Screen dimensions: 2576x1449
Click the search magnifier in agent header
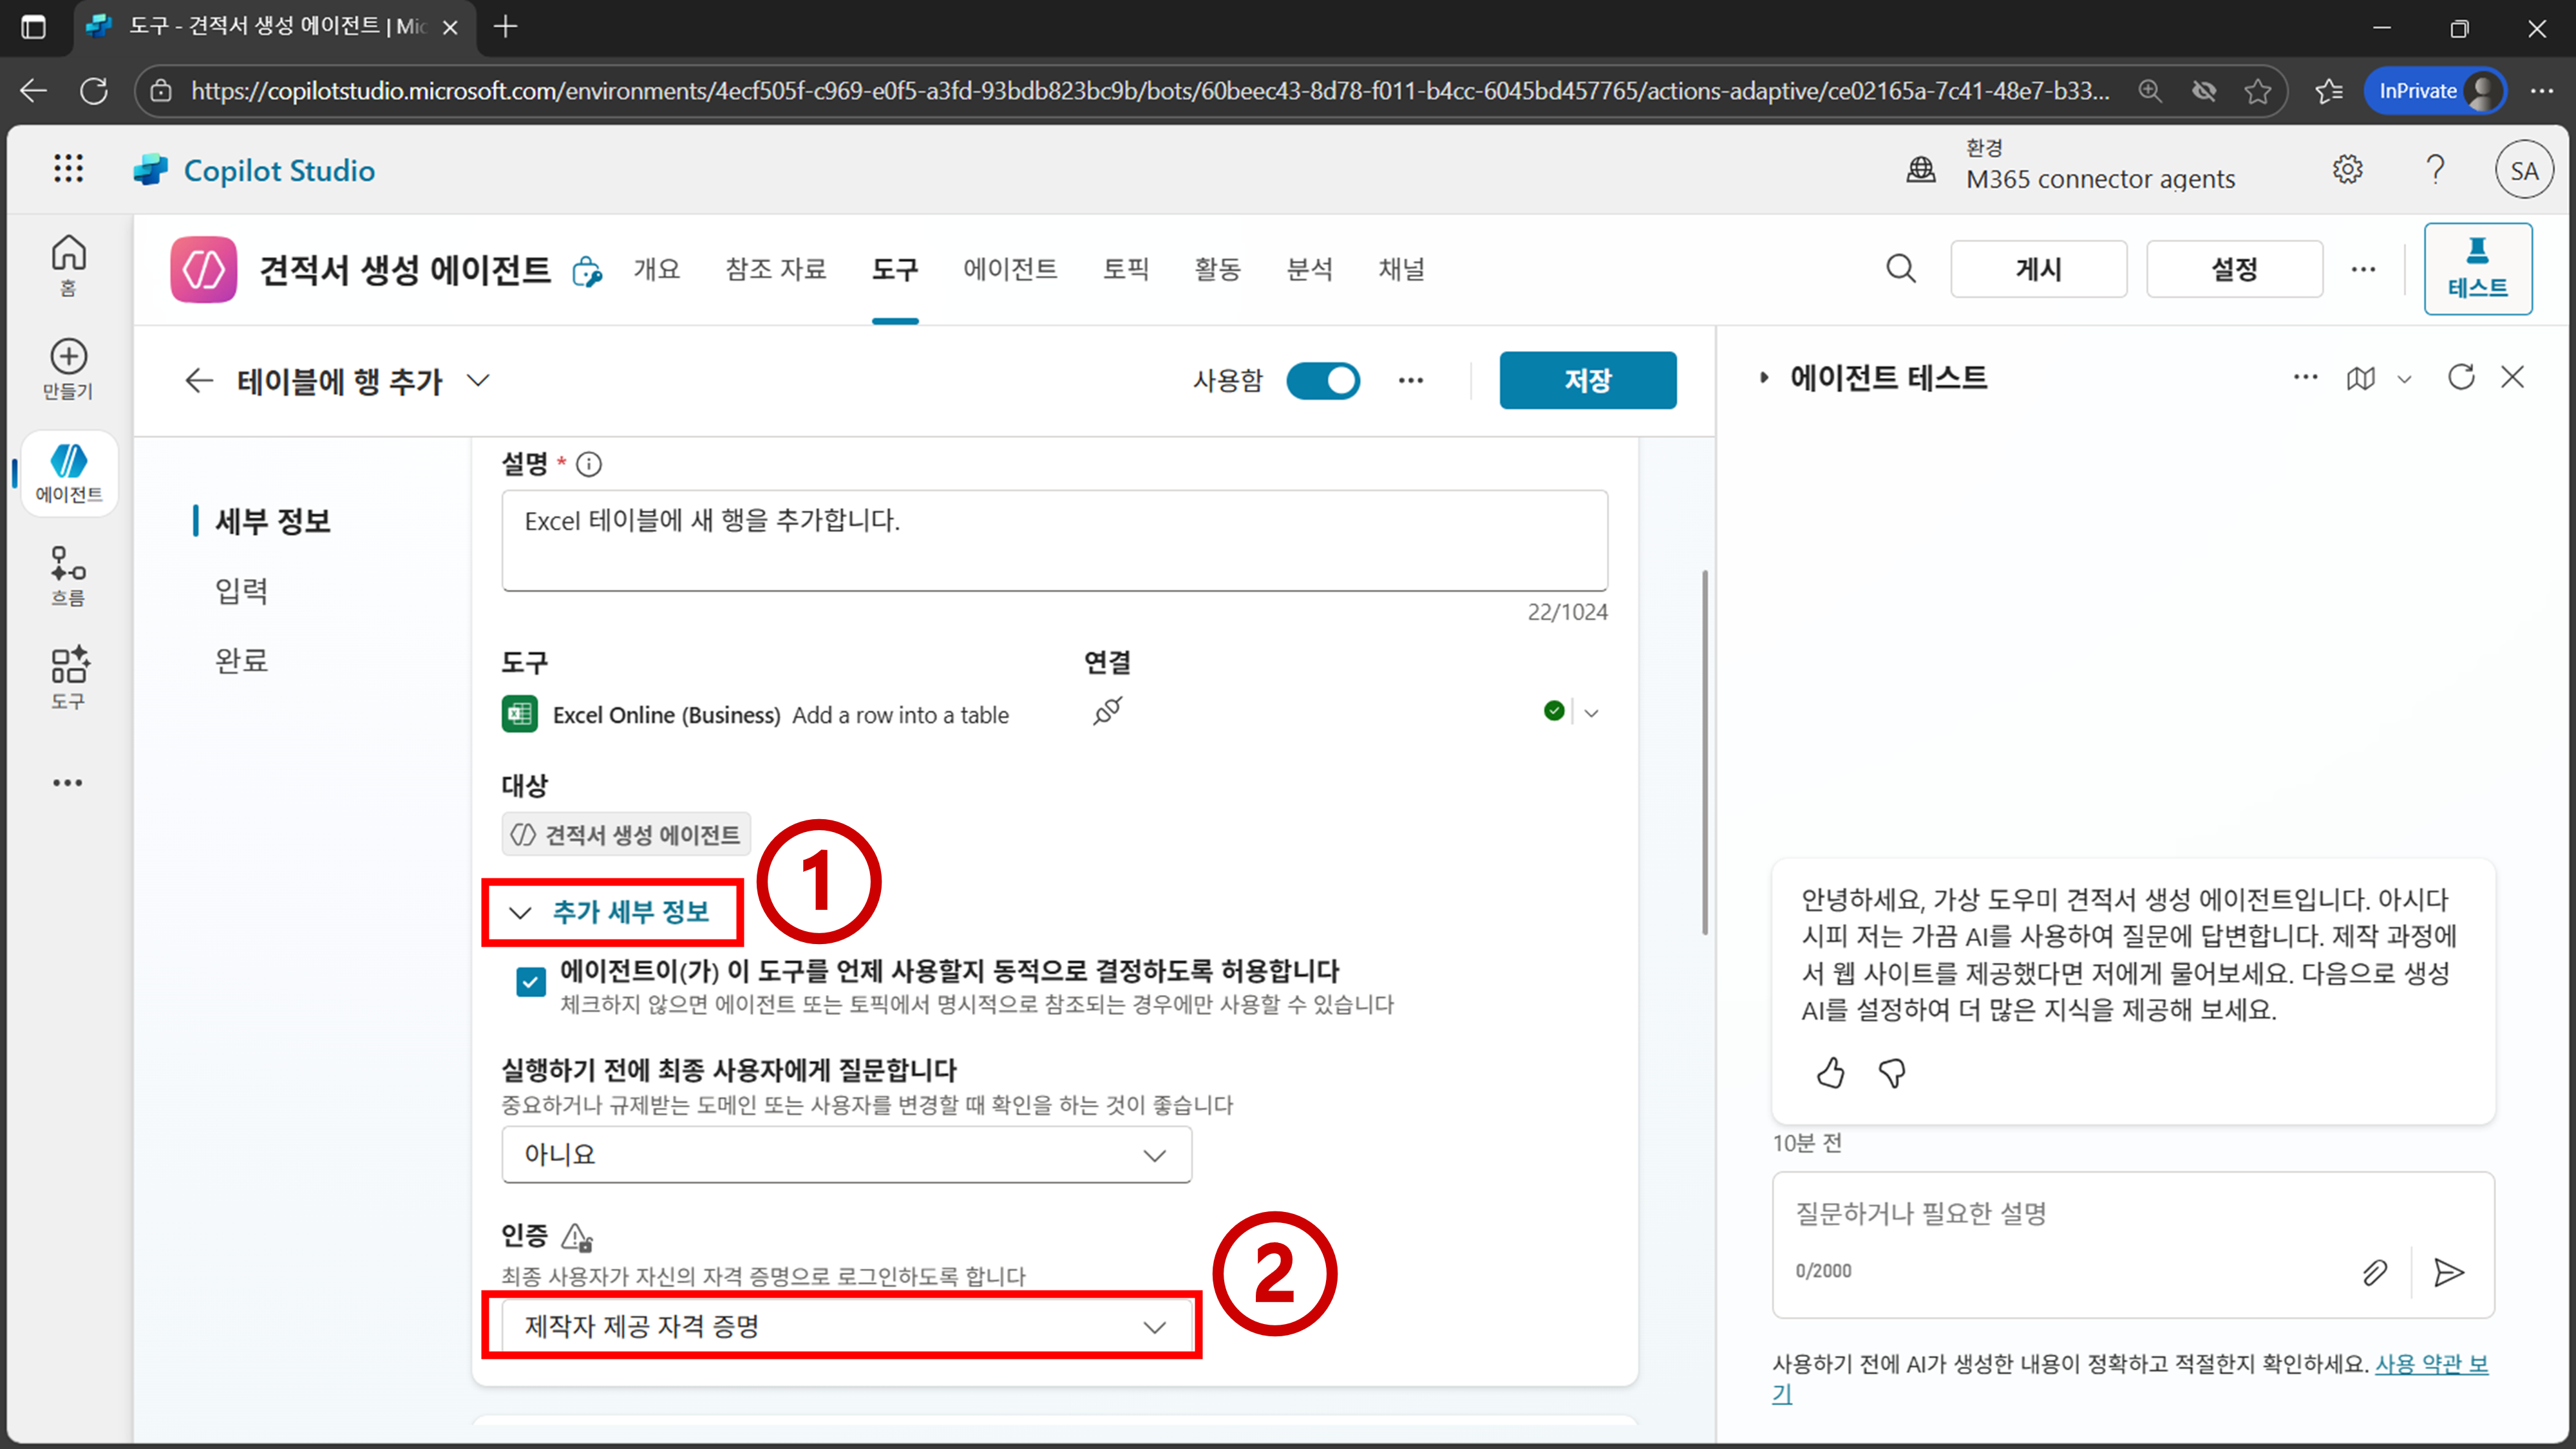[x=1901, y=269]
